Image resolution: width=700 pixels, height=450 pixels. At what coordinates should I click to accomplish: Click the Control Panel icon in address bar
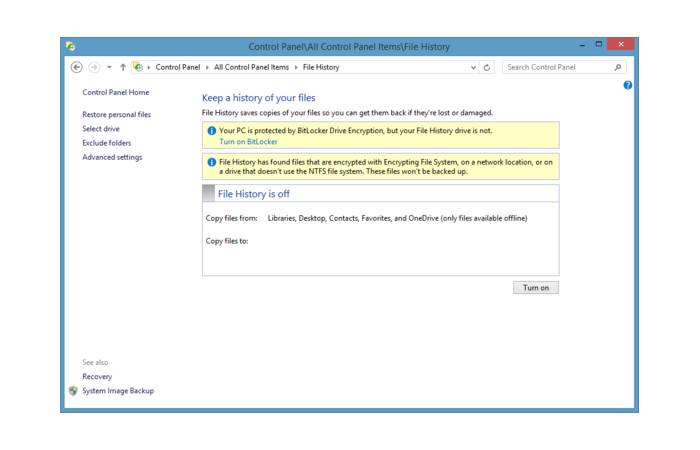click(138, 67)
